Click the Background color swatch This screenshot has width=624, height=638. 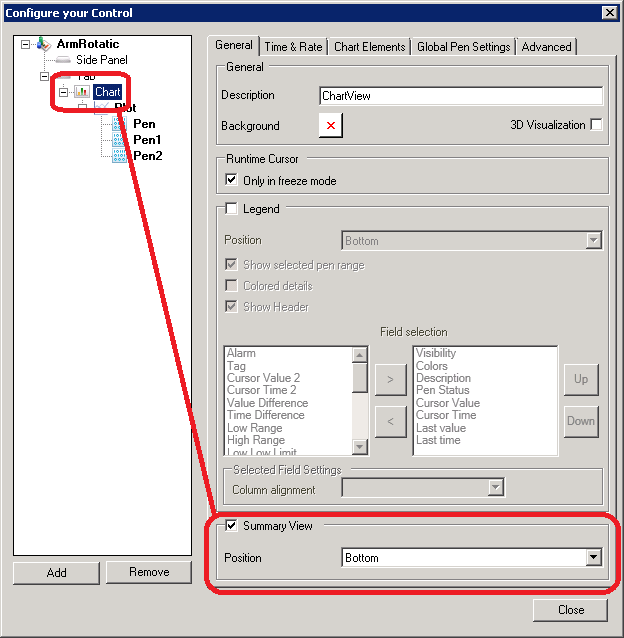331,126
